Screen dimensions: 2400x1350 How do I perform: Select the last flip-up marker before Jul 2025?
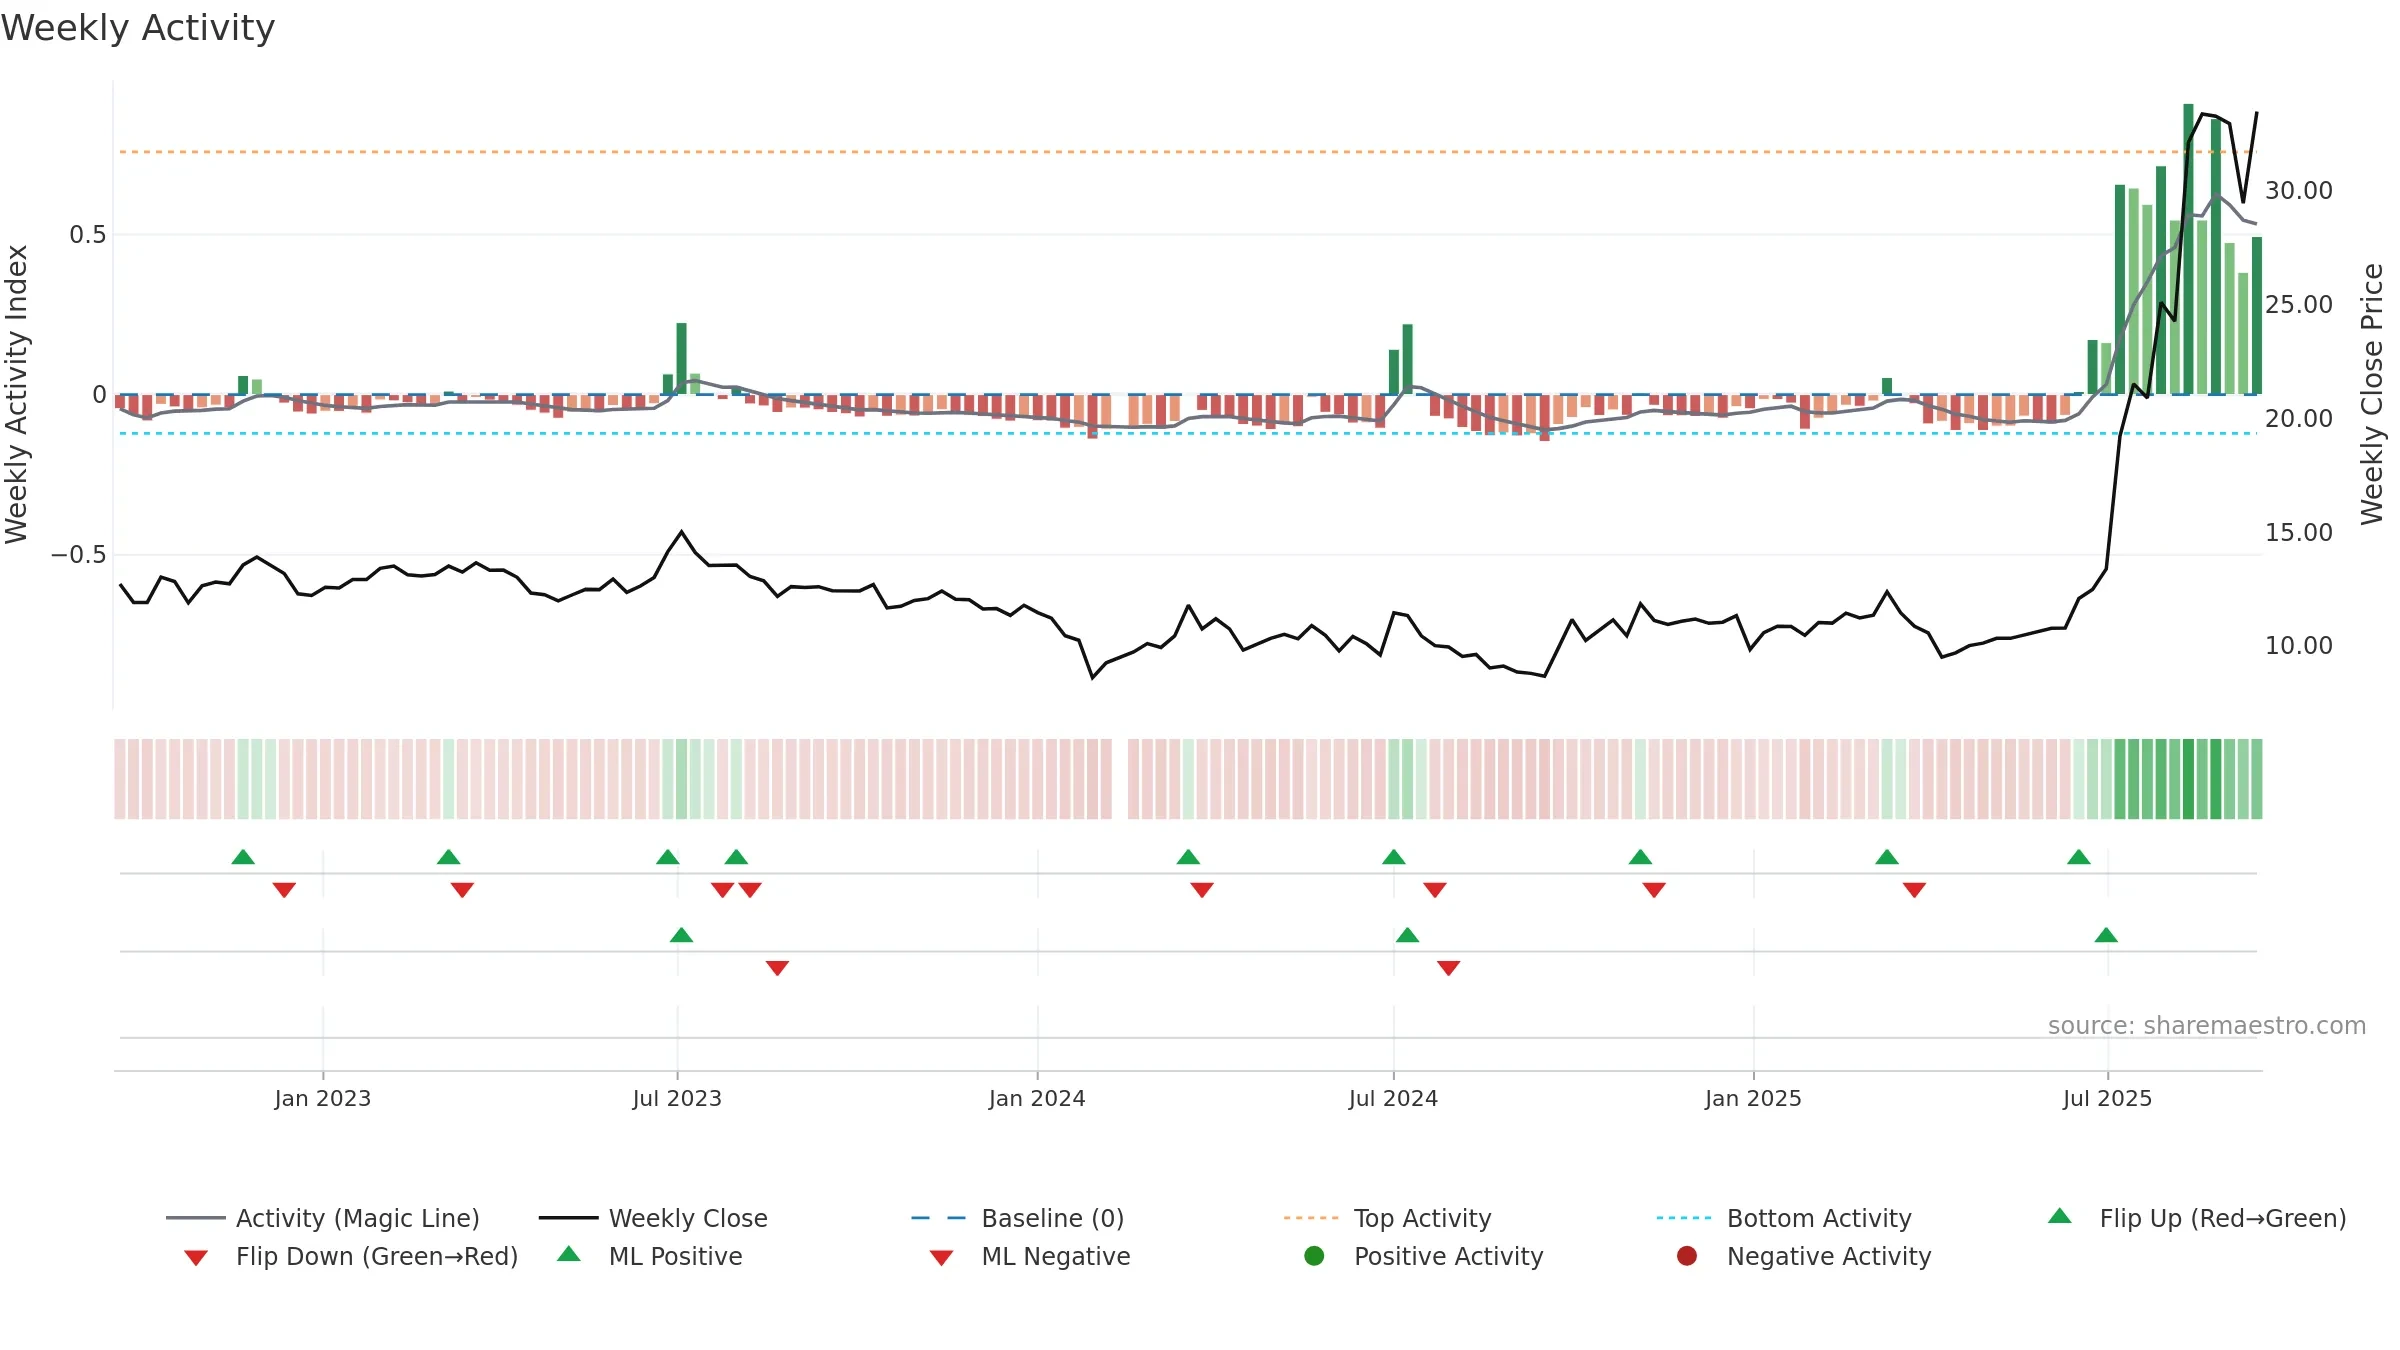tap(2079, 857)
